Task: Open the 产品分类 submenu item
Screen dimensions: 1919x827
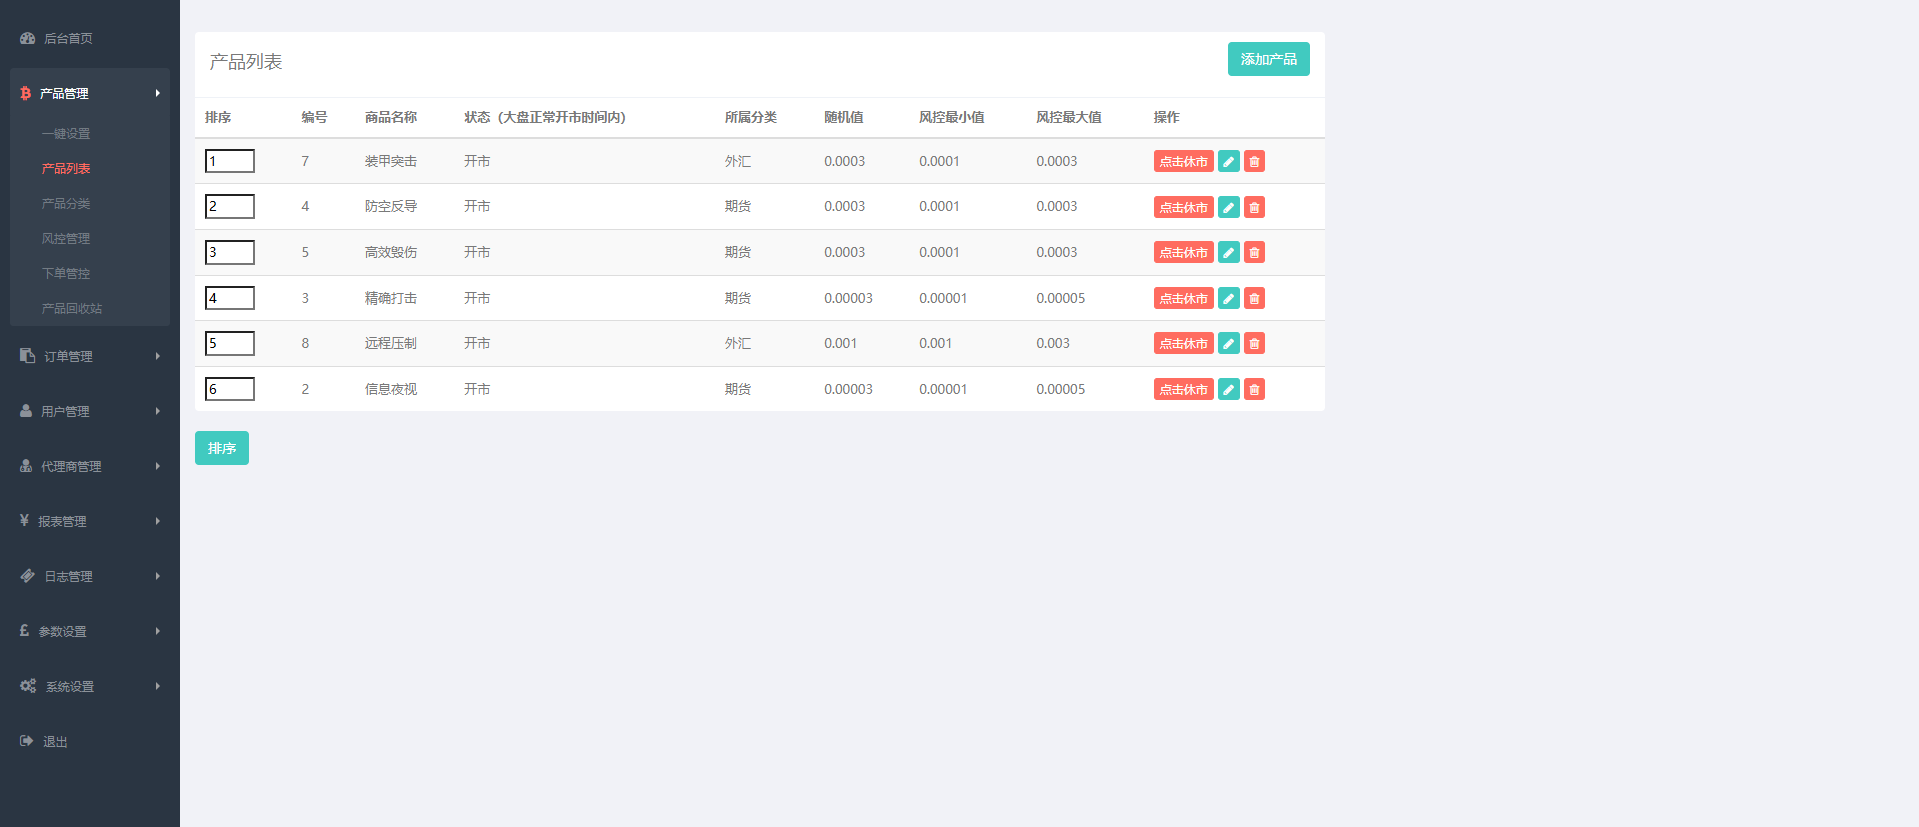Action: [x=66, y=203]
